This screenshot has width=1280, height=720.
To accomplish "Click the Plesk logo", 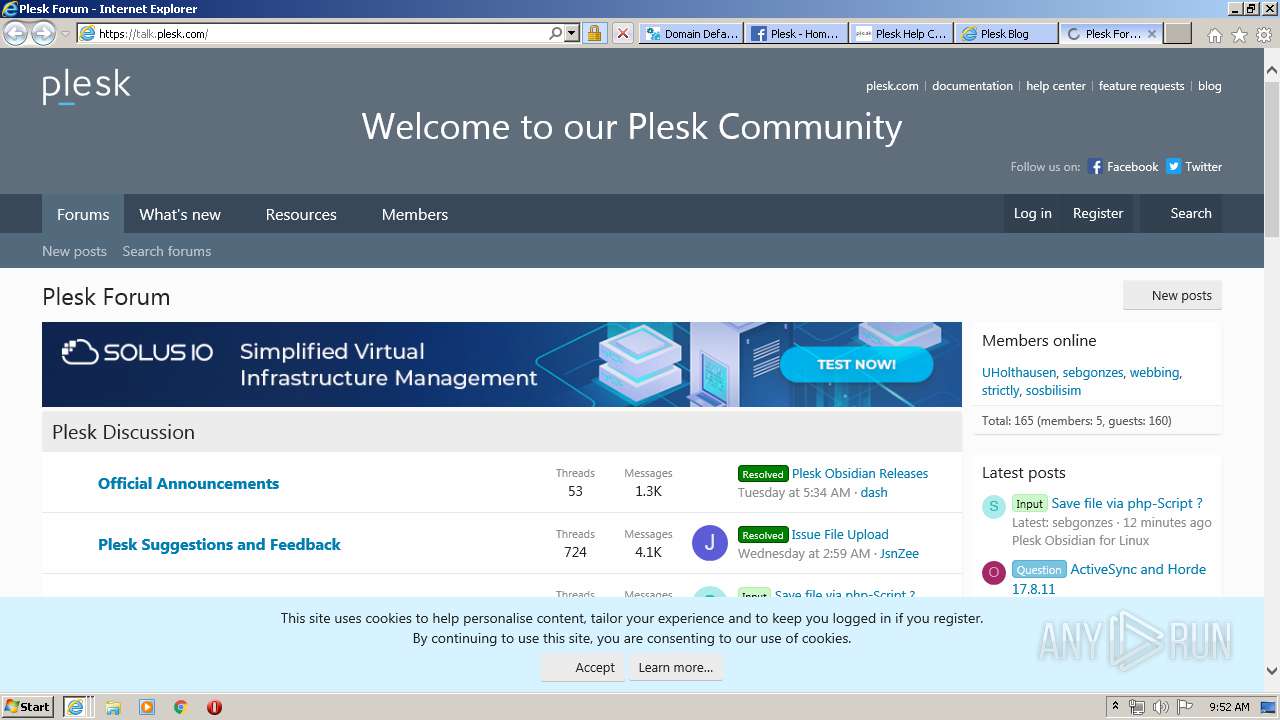I will point(86,87).
